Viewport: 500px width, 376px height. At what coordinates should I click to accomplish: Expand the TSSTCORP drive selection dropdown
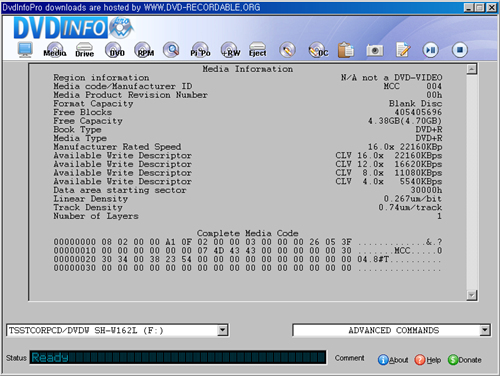(x=222, y=330)
